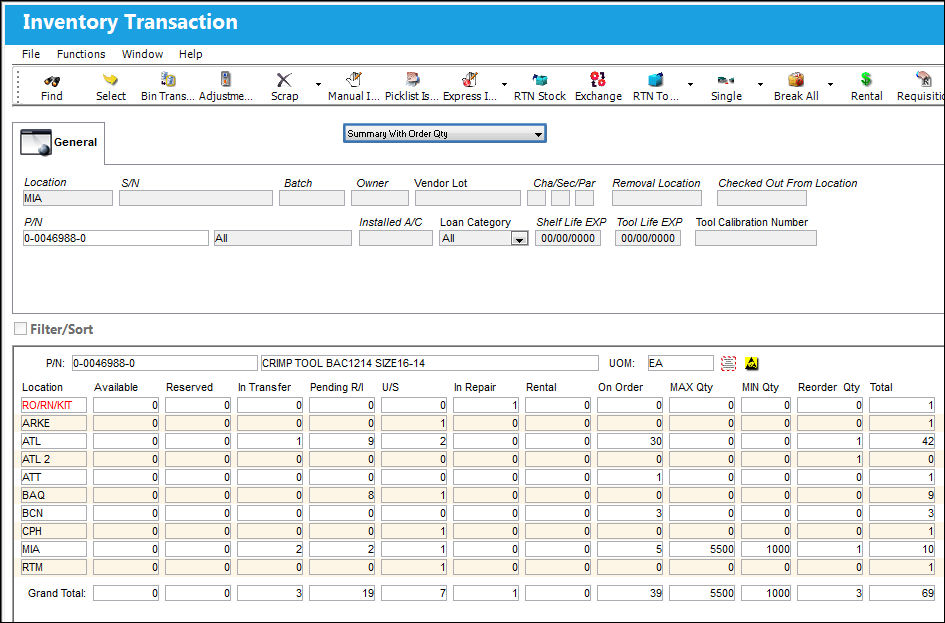Click the Removal Location field
Screen dimensions: 945x623
pos(657,198)
